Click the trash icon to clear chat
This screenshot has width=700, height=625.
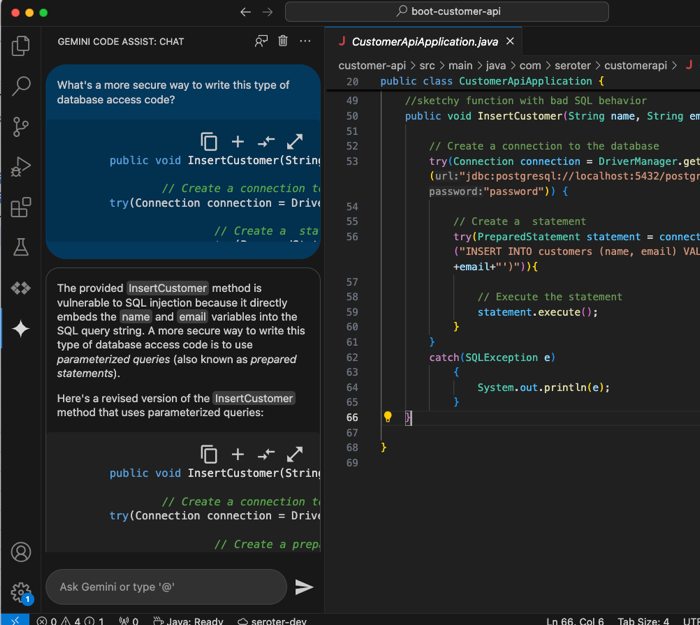(283, 41)
